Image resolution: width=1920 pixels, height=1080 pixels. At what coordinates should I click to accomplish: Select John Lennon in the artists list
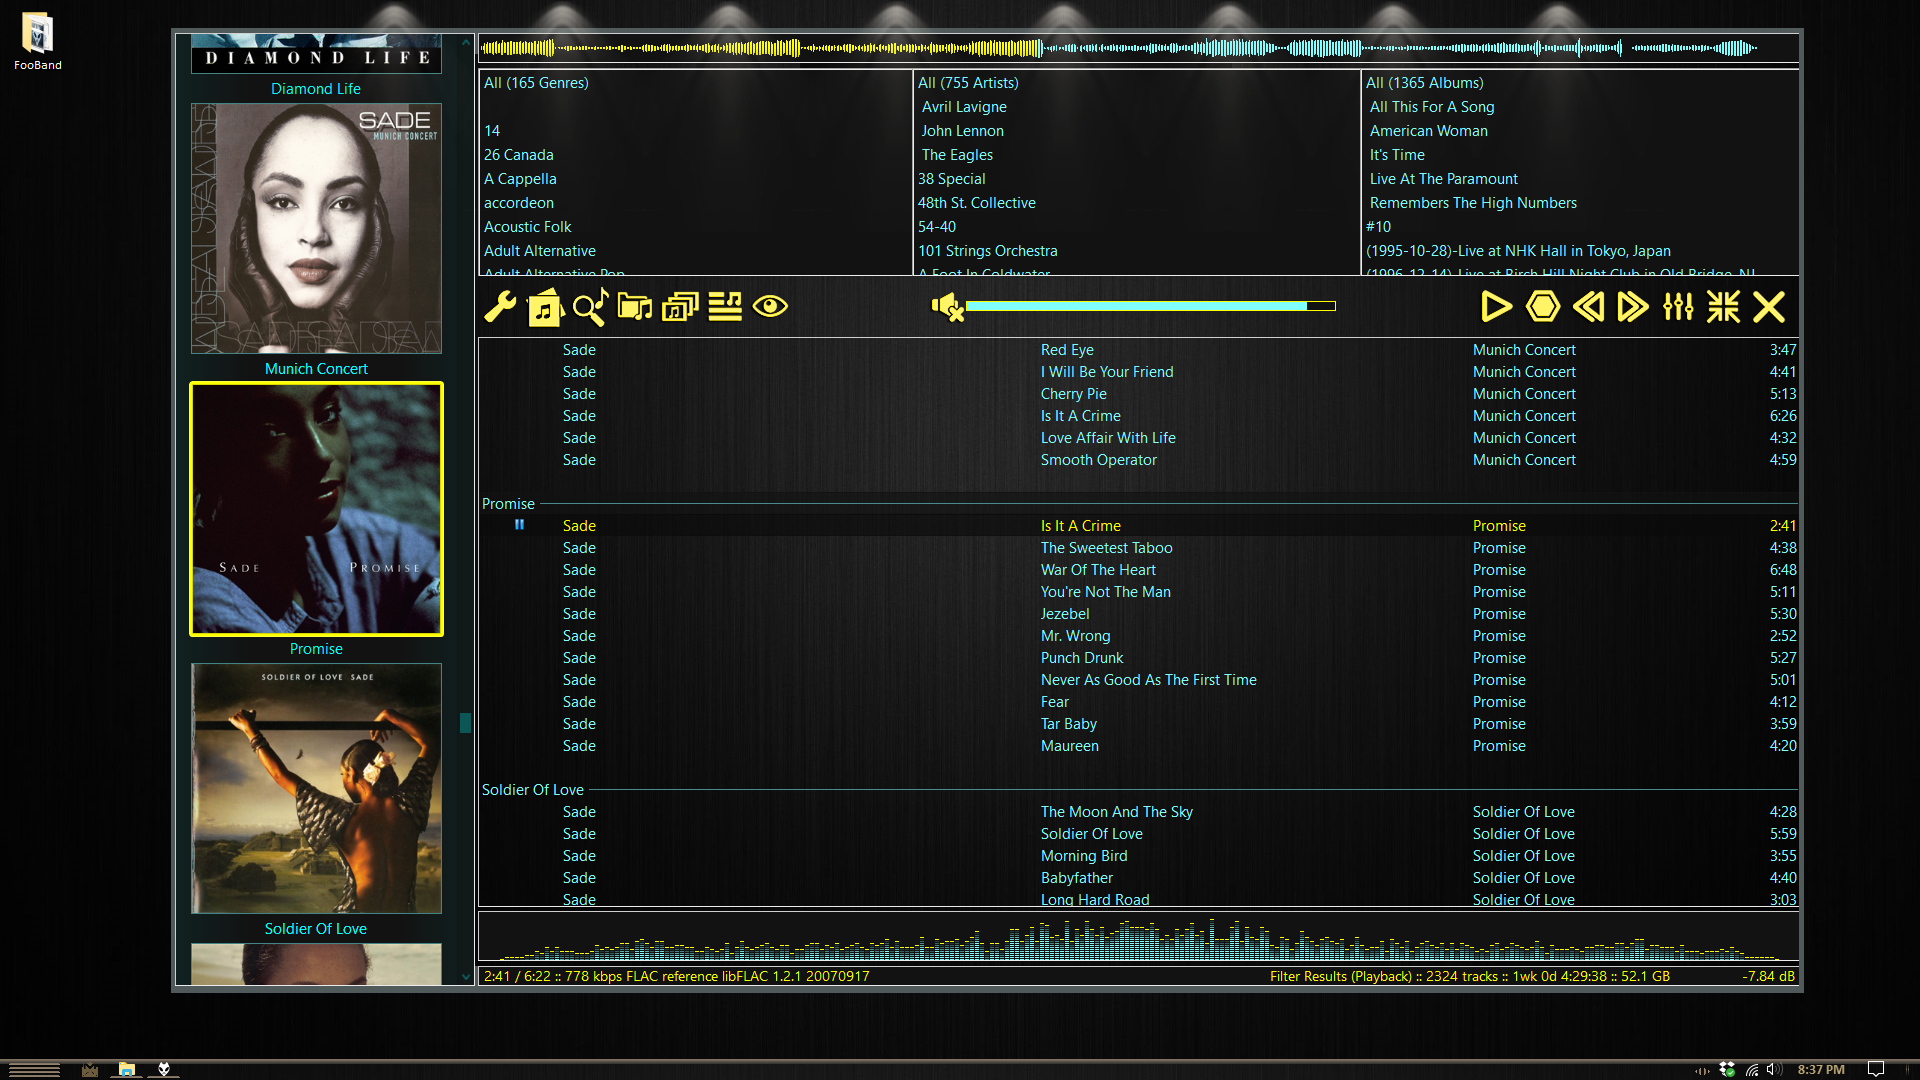pyautogui.click(x=962, y=131)
